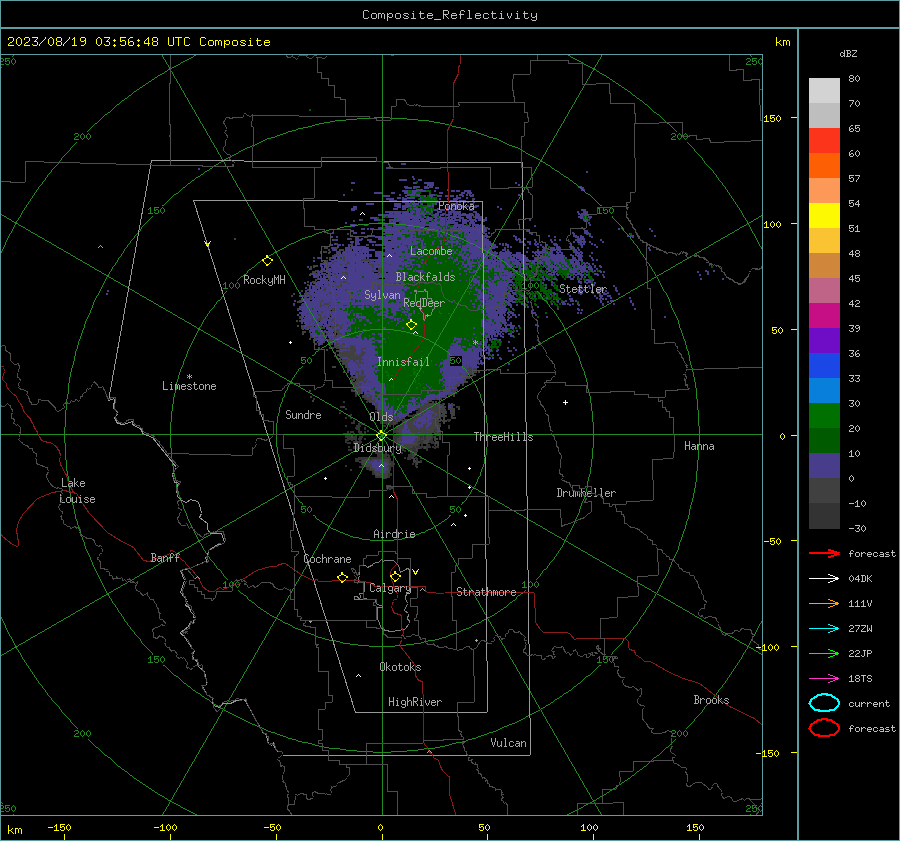
Task: Pick the slate-violet swatch between 10 and 0
Action: pyautogui.click(x=824, y=466)
